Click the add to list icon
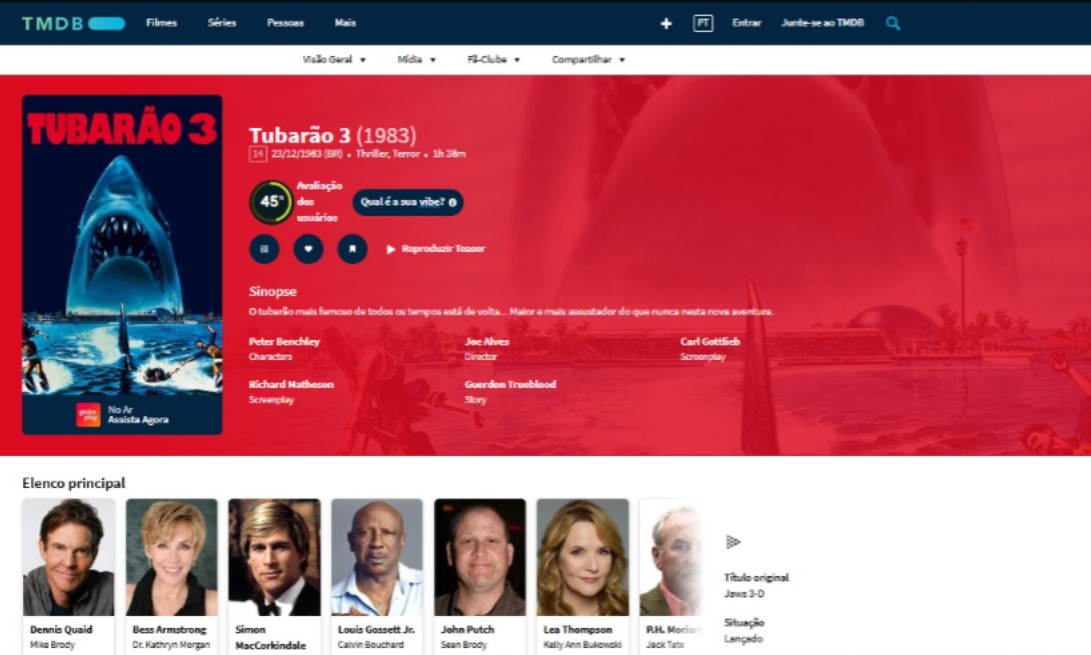Image resolution: width=1091 pixels, height=655 pixels. pos(264,248)
